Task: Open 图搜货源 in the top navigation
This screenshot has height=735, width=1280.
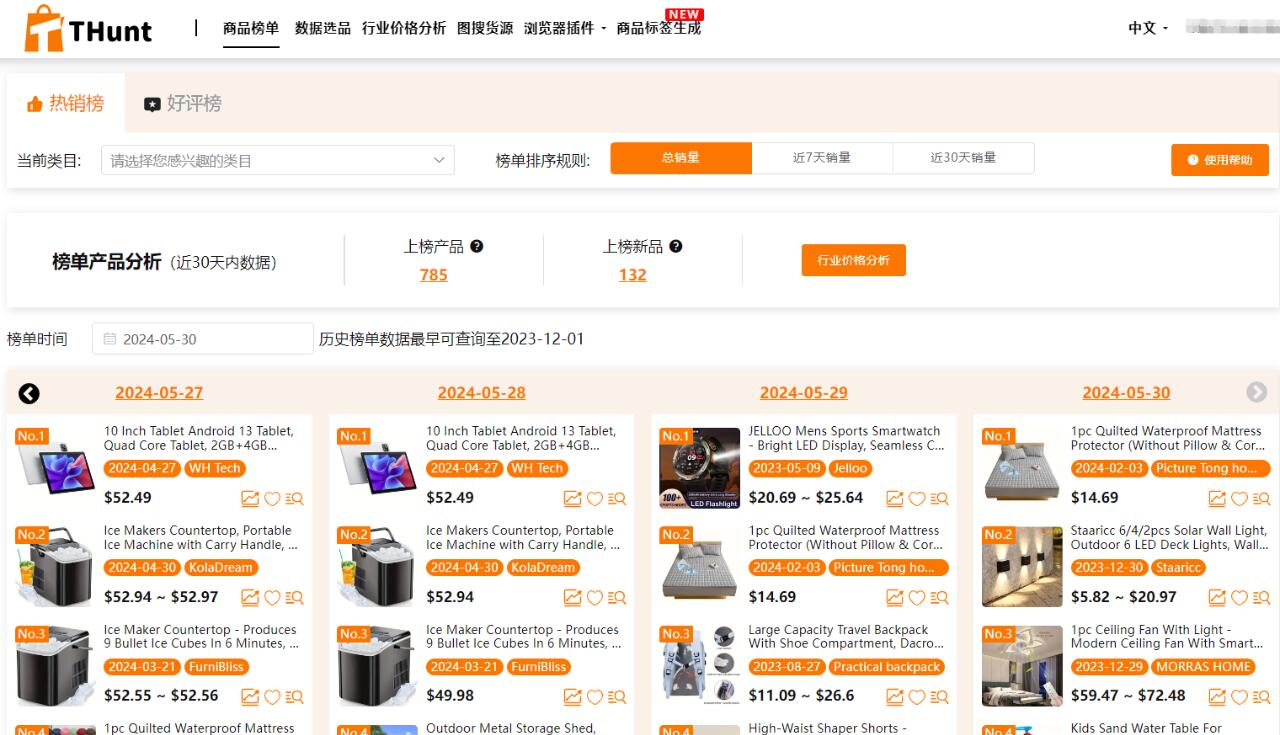Action: click(485, 28)
